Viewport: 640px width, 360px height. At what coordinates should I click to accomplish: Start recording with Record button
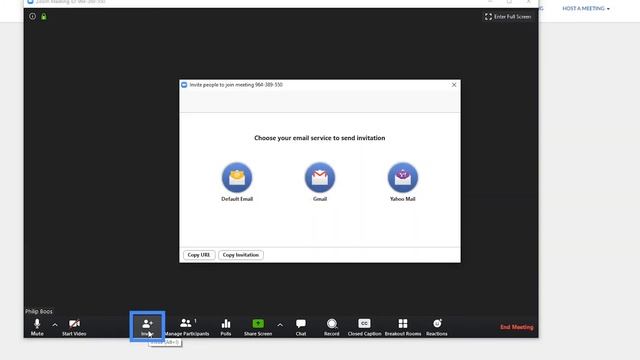pos(331,327)
